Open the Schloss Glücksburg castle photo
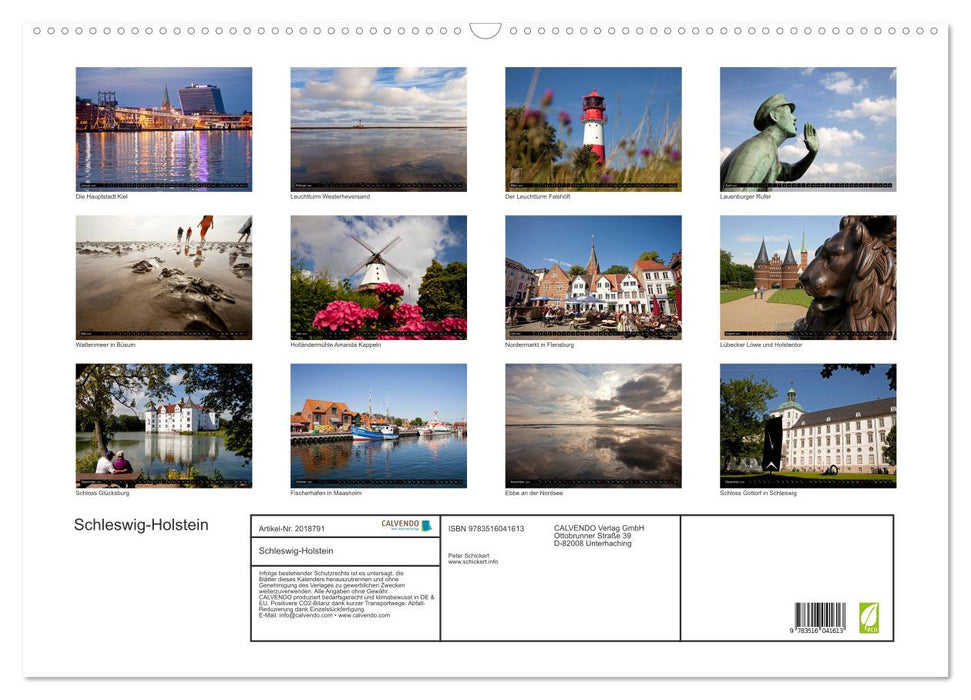Viewport: 971px width, 700px height. coord(163,425)
